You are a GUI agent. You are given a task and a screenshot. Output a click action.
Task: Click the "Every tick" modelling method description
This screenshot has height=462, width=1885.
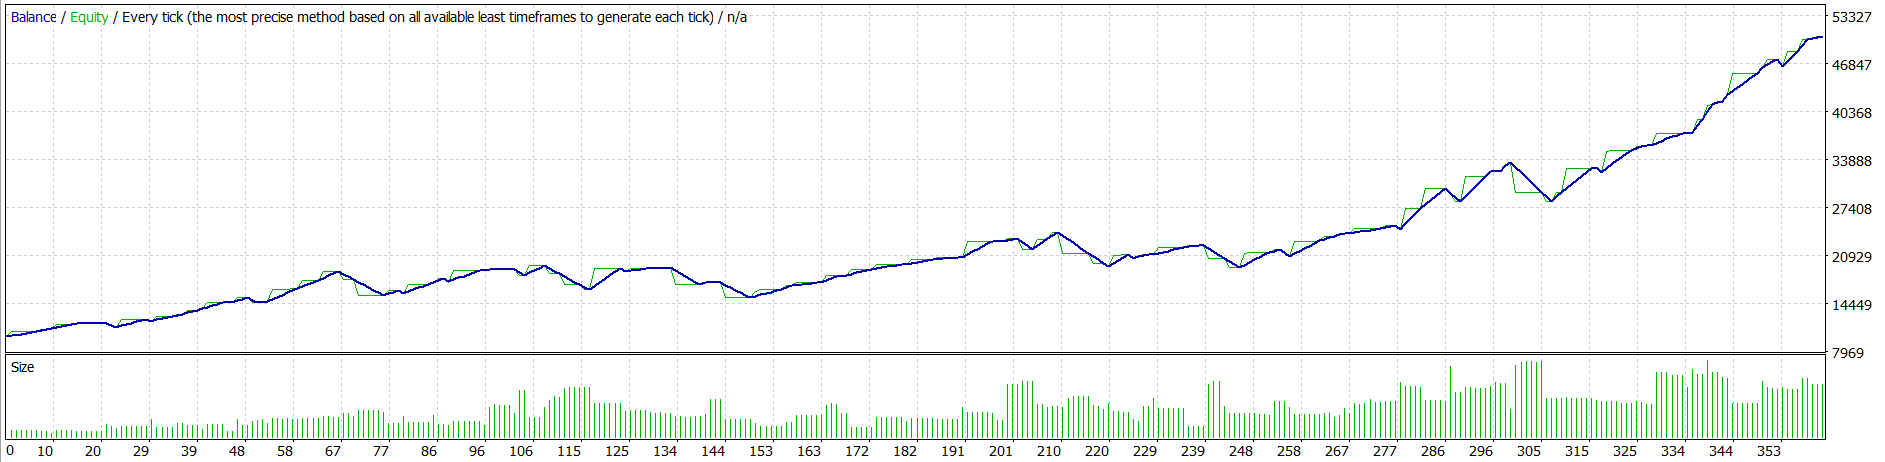(418, 17)
